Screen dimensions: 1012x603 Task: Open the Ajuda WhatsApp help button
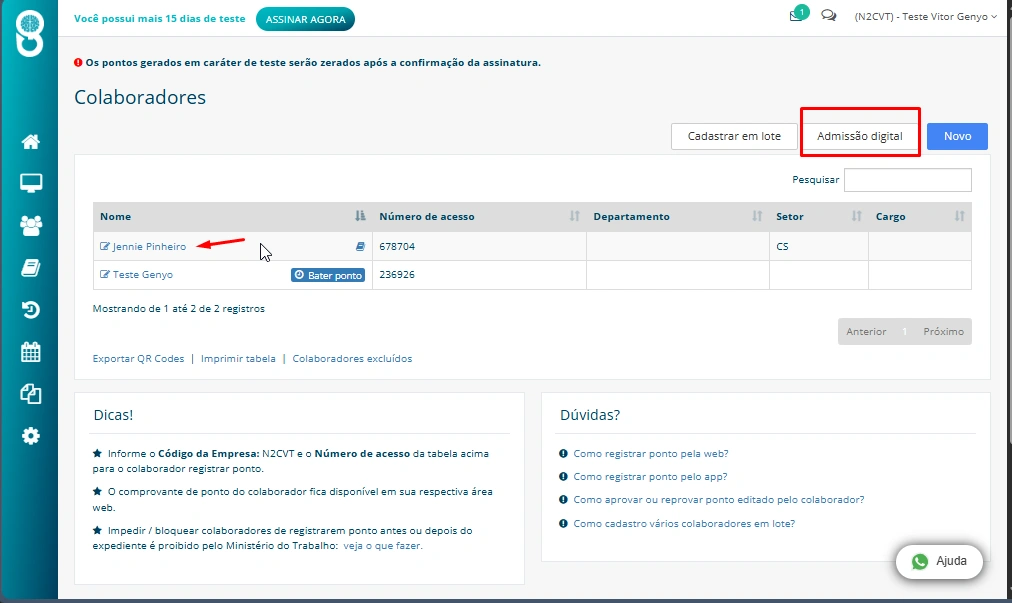click(939, 561)
